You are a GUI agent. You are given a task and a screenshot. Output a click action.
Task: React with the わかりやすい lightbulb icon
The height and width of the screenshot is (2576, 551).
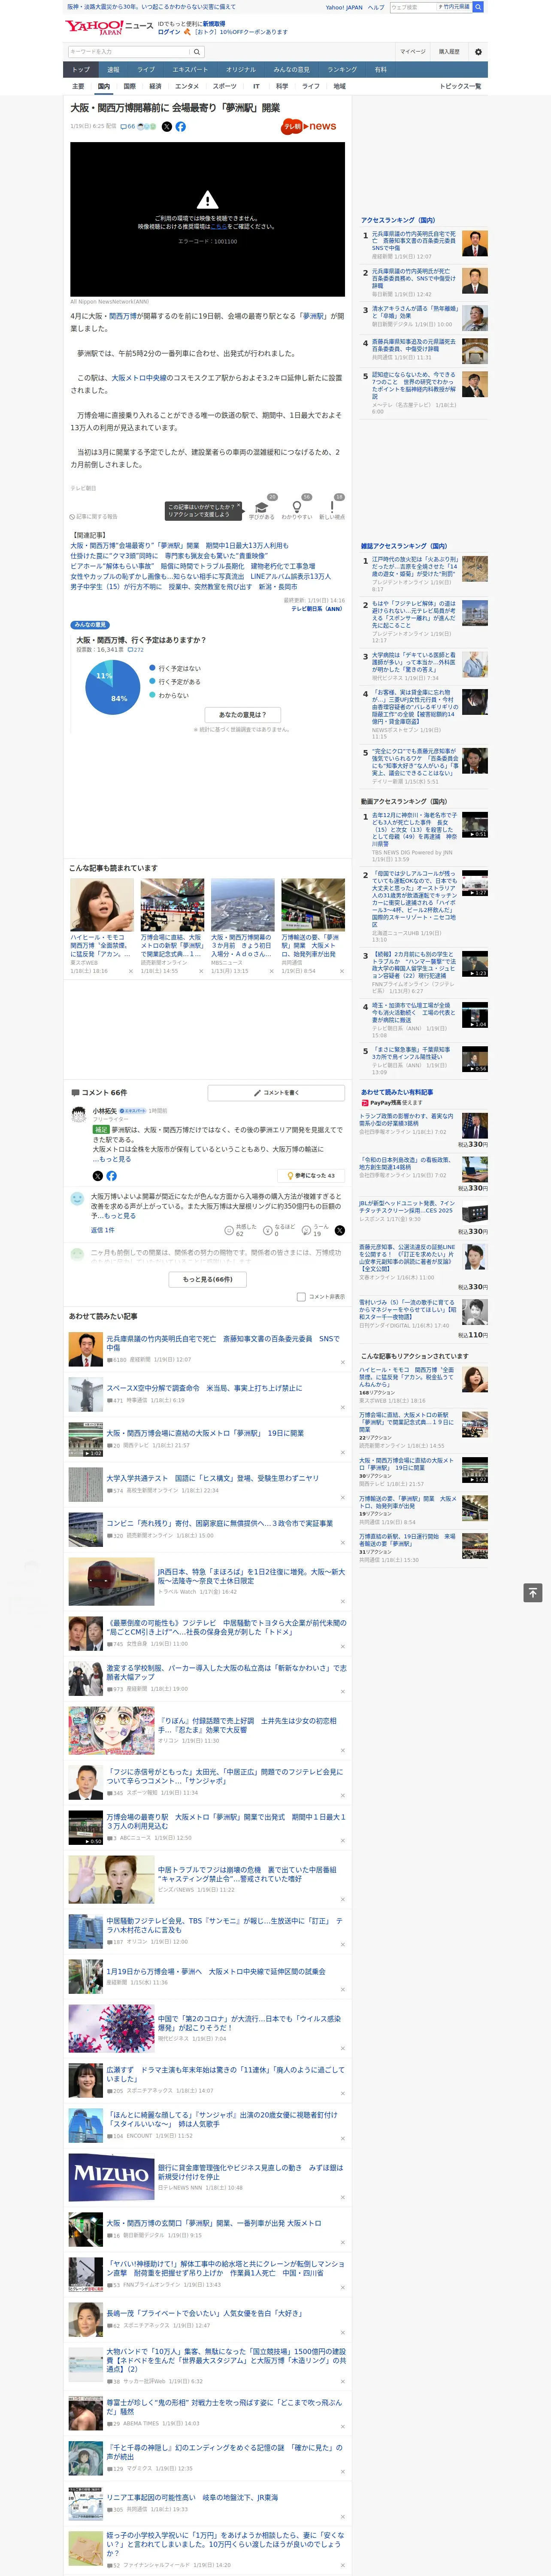(x=297, y=507)
